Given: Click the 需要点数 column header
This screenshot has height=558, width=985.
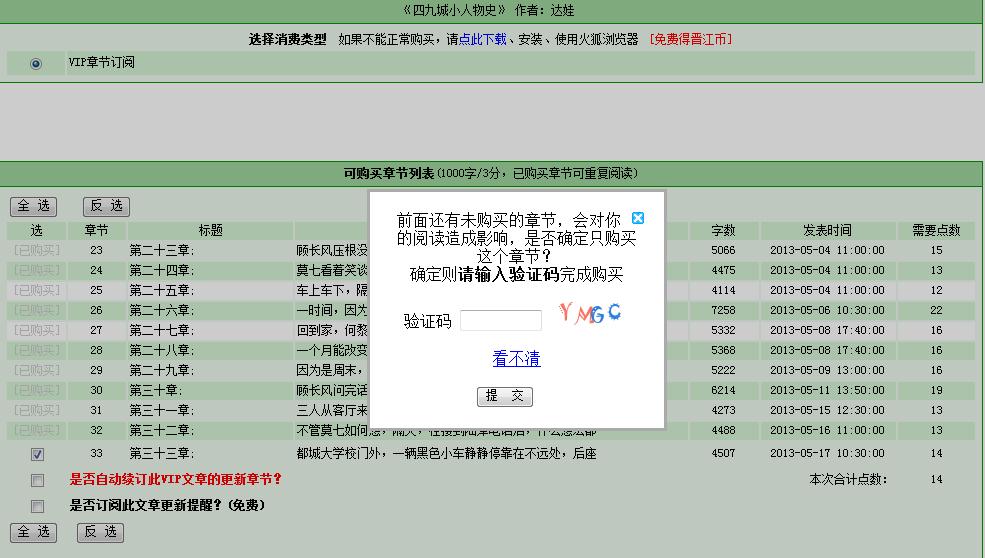Looking at the screenshot, I should (936, 231).
